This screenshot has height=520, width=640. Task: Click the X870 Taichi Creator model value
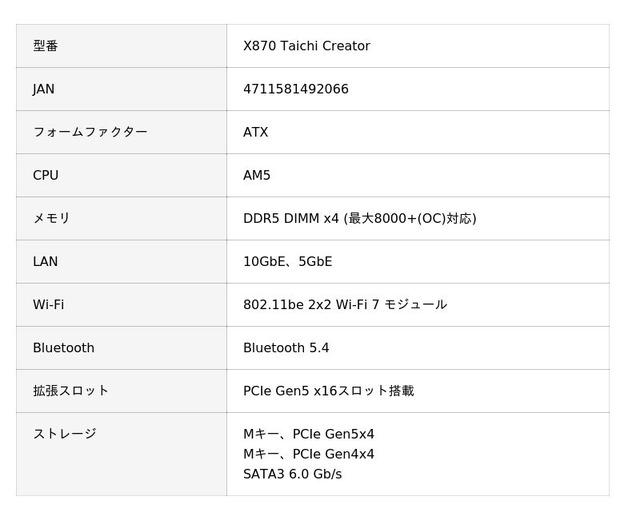[x=306, y=46]
